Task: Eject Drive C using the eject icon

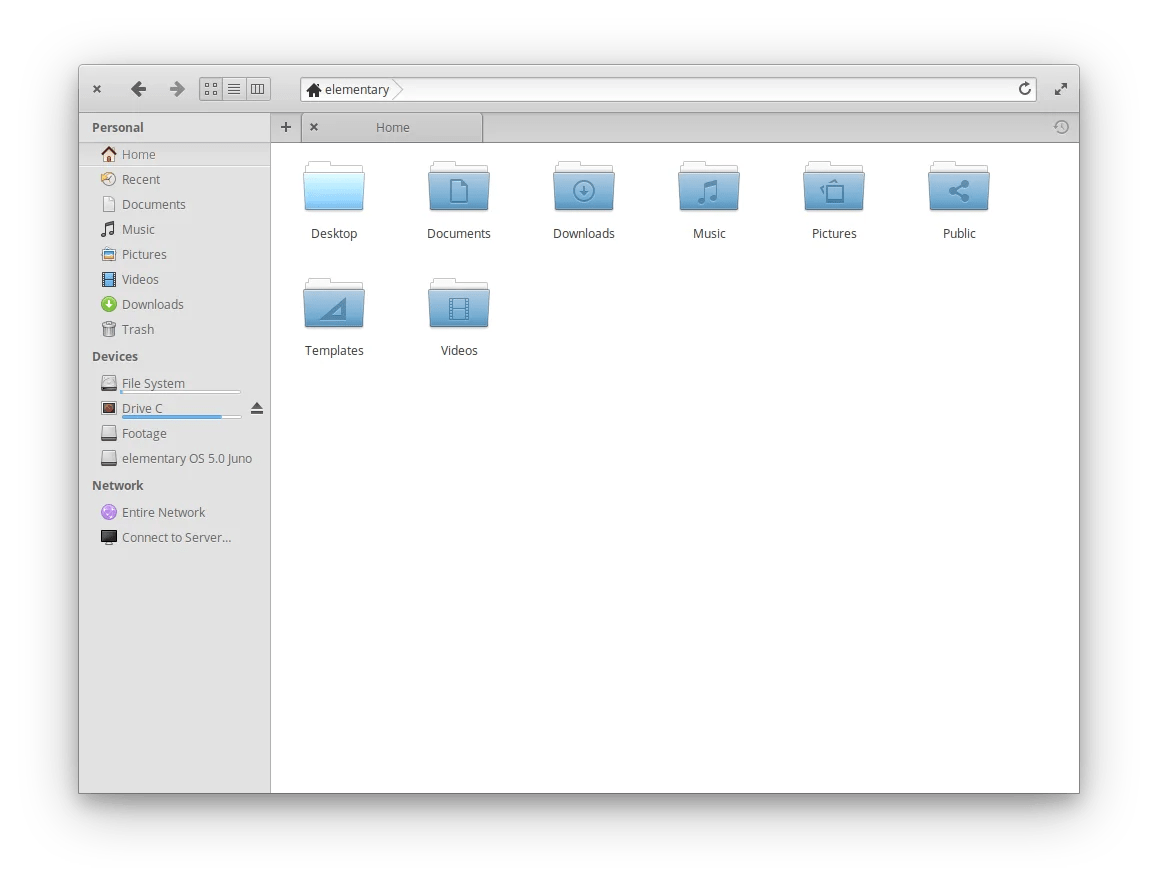Action: (x=257, y=407)
